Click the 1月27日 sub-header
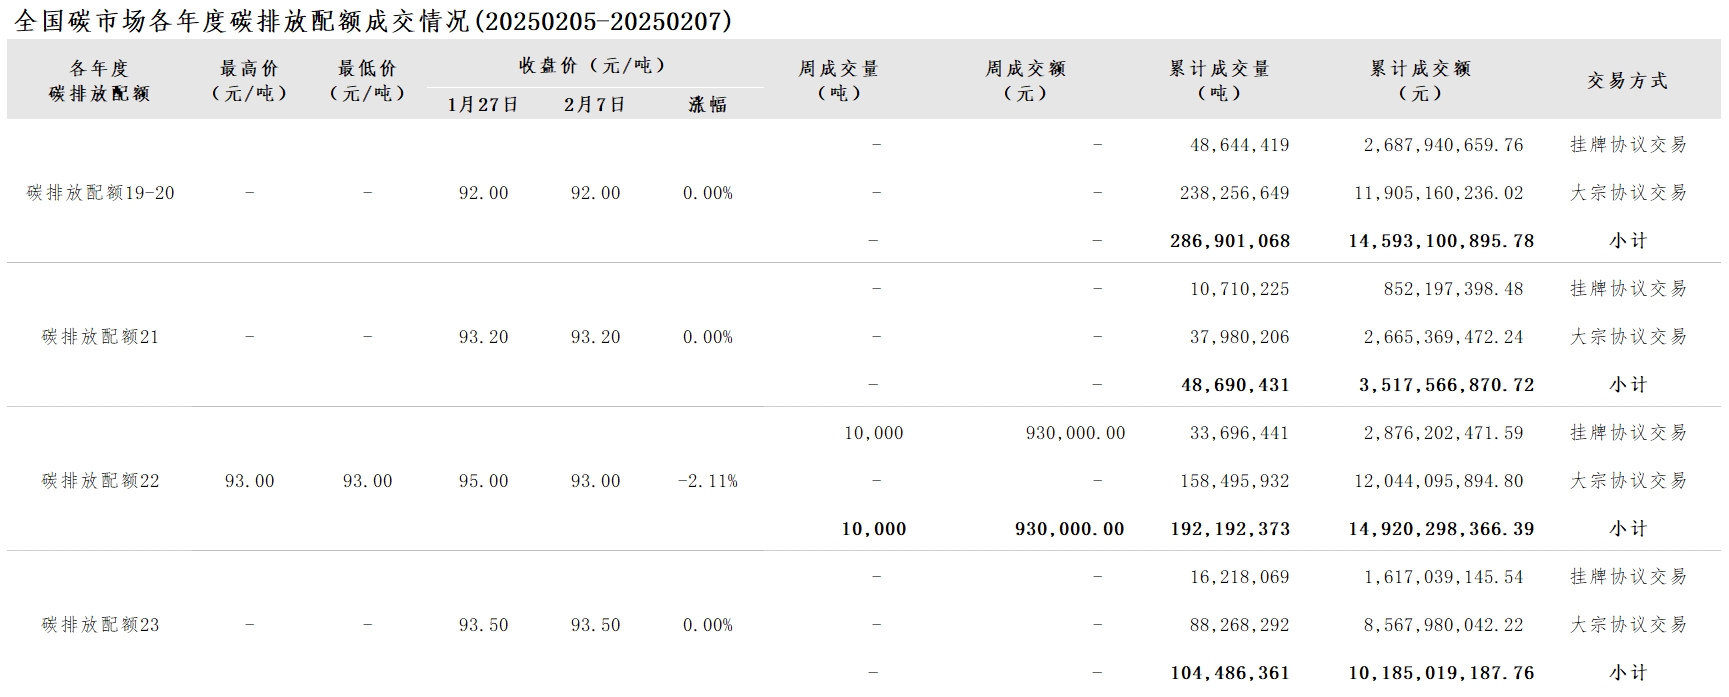This screenshot has height=697, width=1729. [483, 104]
